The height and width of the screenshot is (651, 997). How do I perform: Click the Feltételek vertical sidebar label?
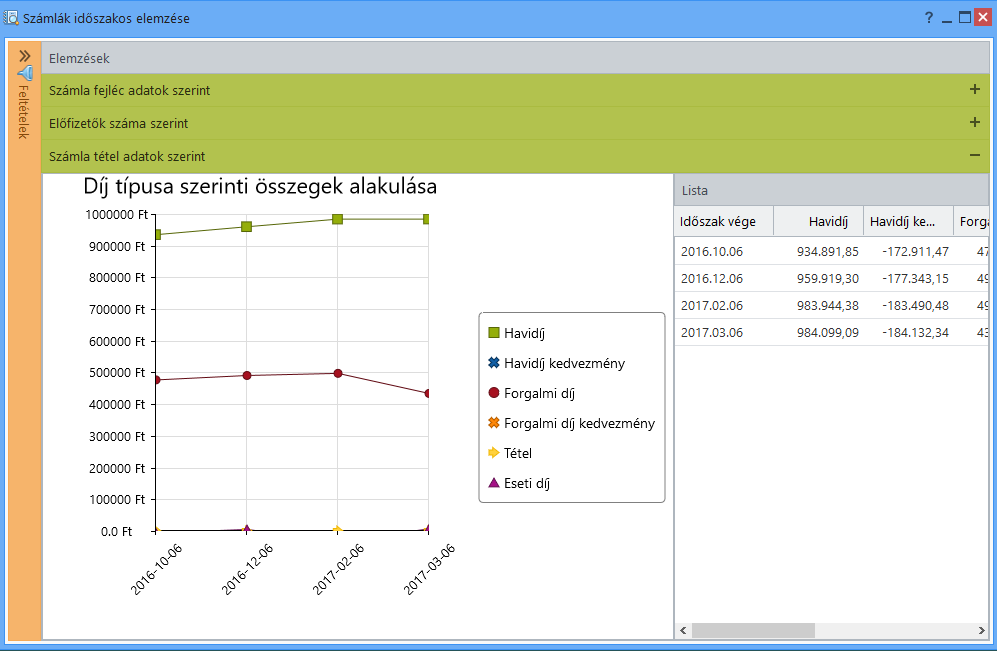[x=24, y=112]
